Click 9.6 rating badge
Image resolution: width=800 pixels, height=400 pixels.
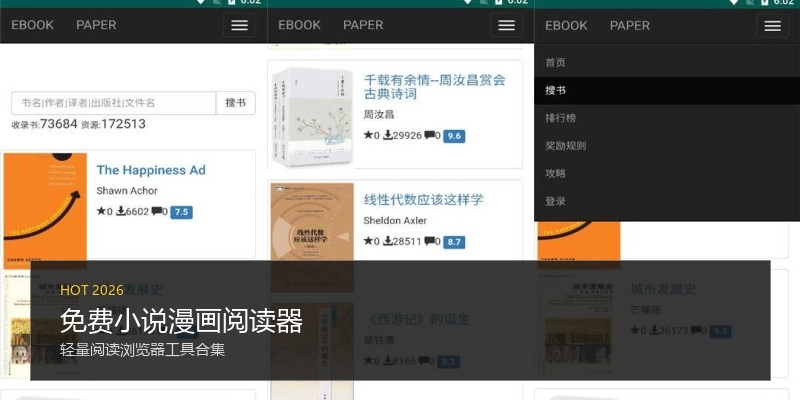coord(454,136)
